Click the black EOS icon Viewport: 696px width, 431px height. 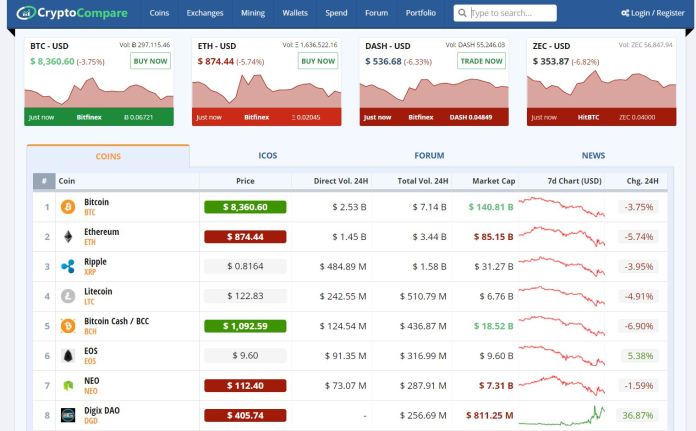(x=68, y=356)
